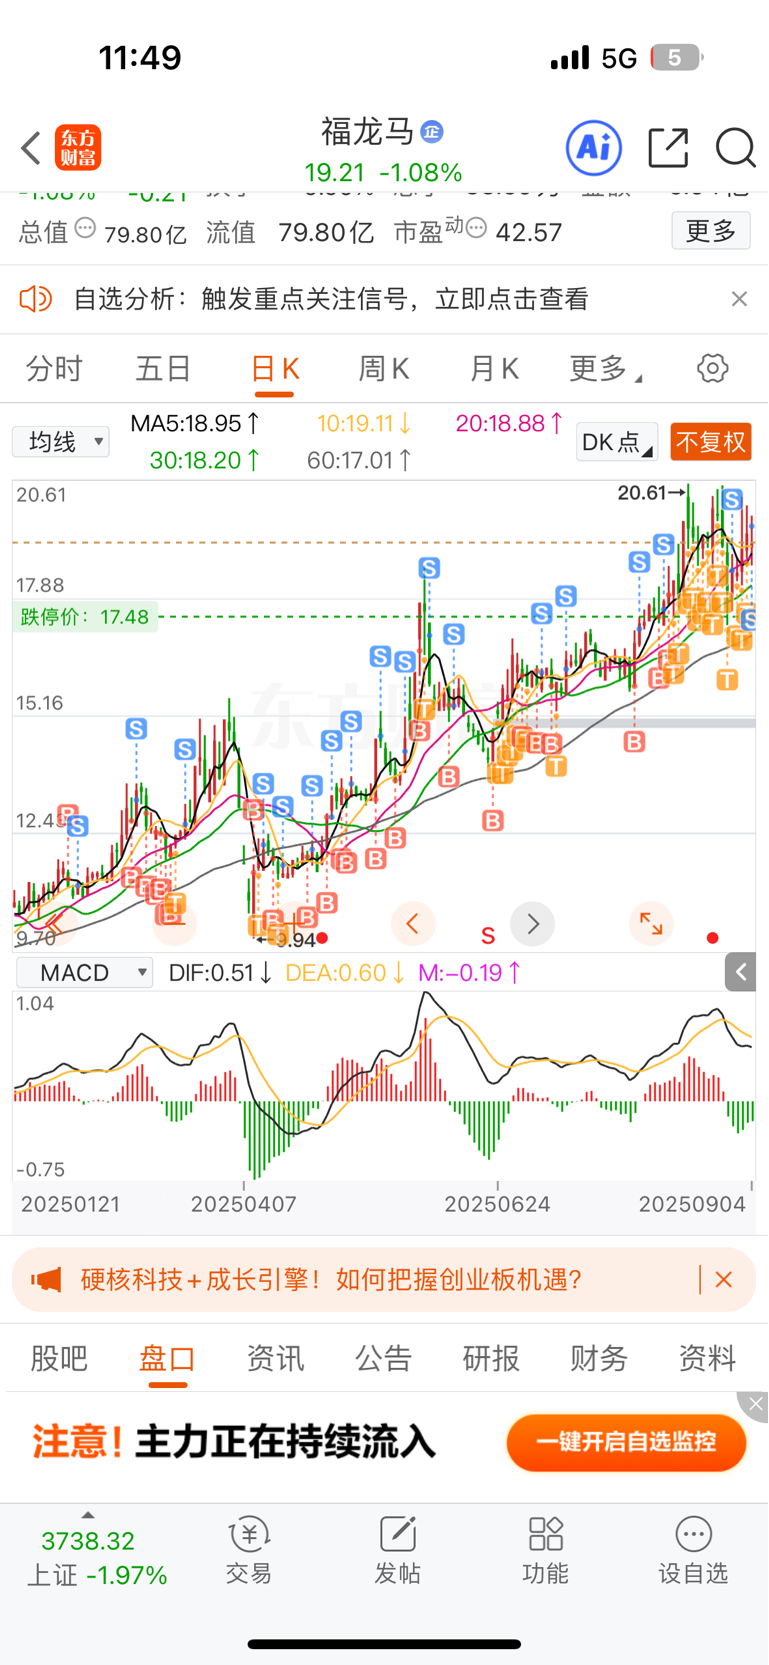This screenshot has height=1665, width=769.
Task: Close the 创业板 promo banner
Action: tap(724, 1279)
